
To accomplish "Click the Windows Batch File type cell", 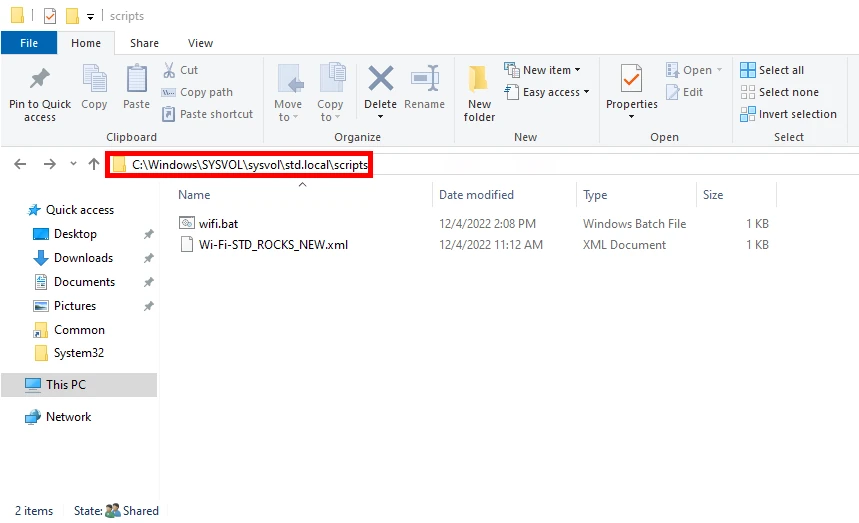I will pos(634,223).
